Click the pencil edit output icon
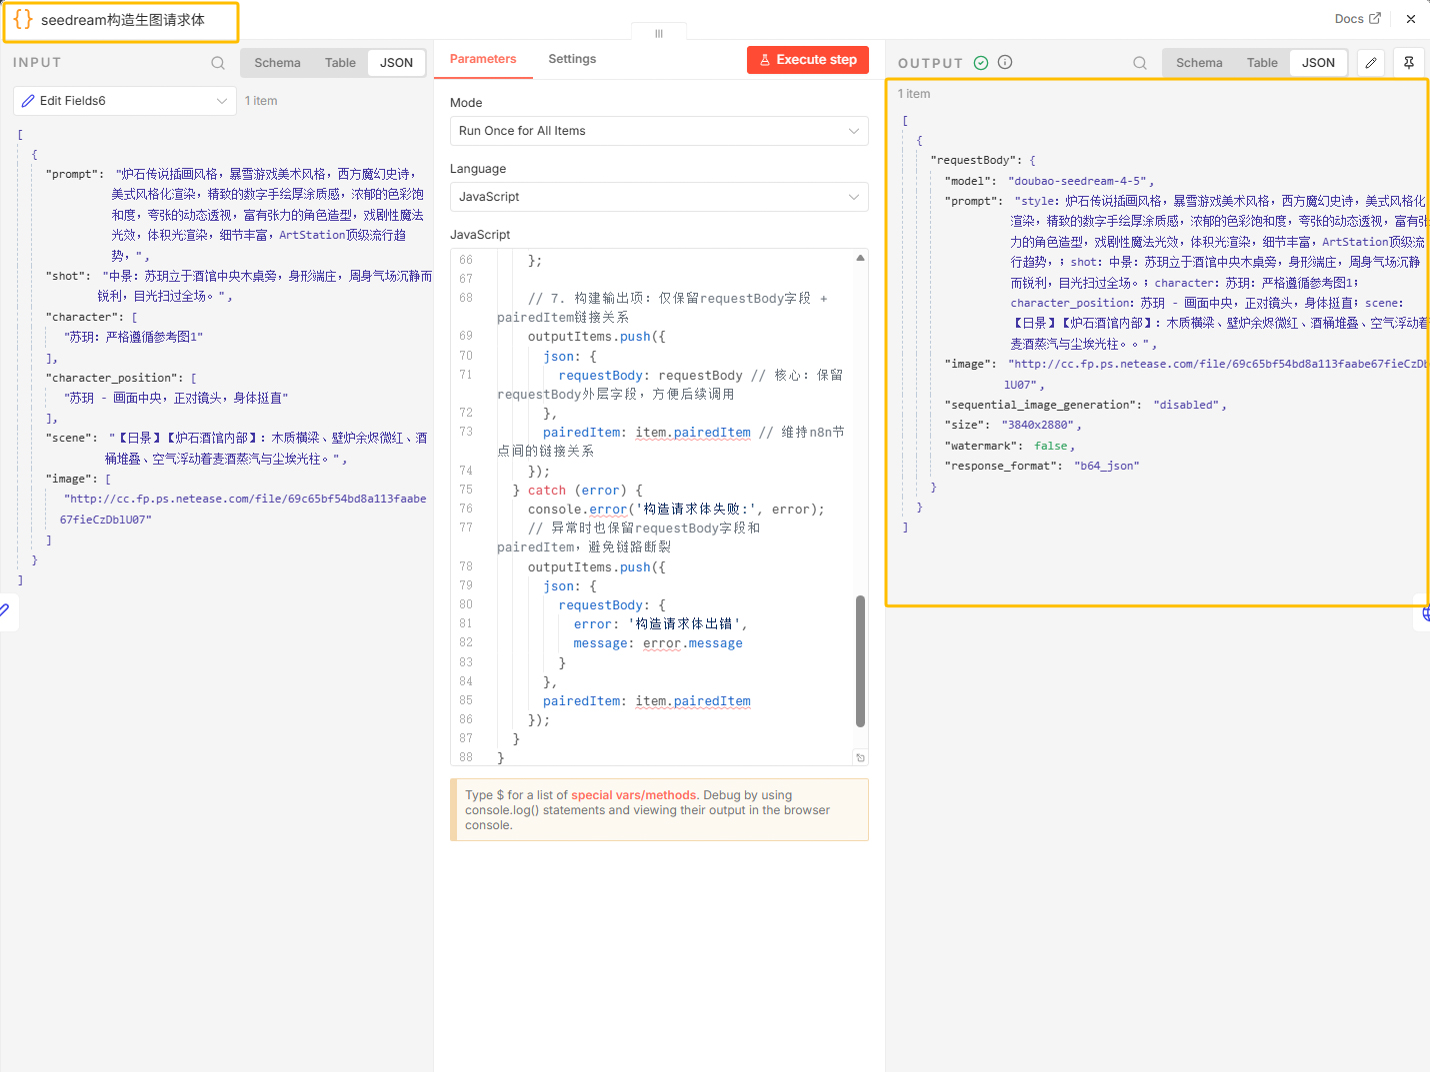The height and width of the screenshot is (1072, 1430). coord(1371,63)
